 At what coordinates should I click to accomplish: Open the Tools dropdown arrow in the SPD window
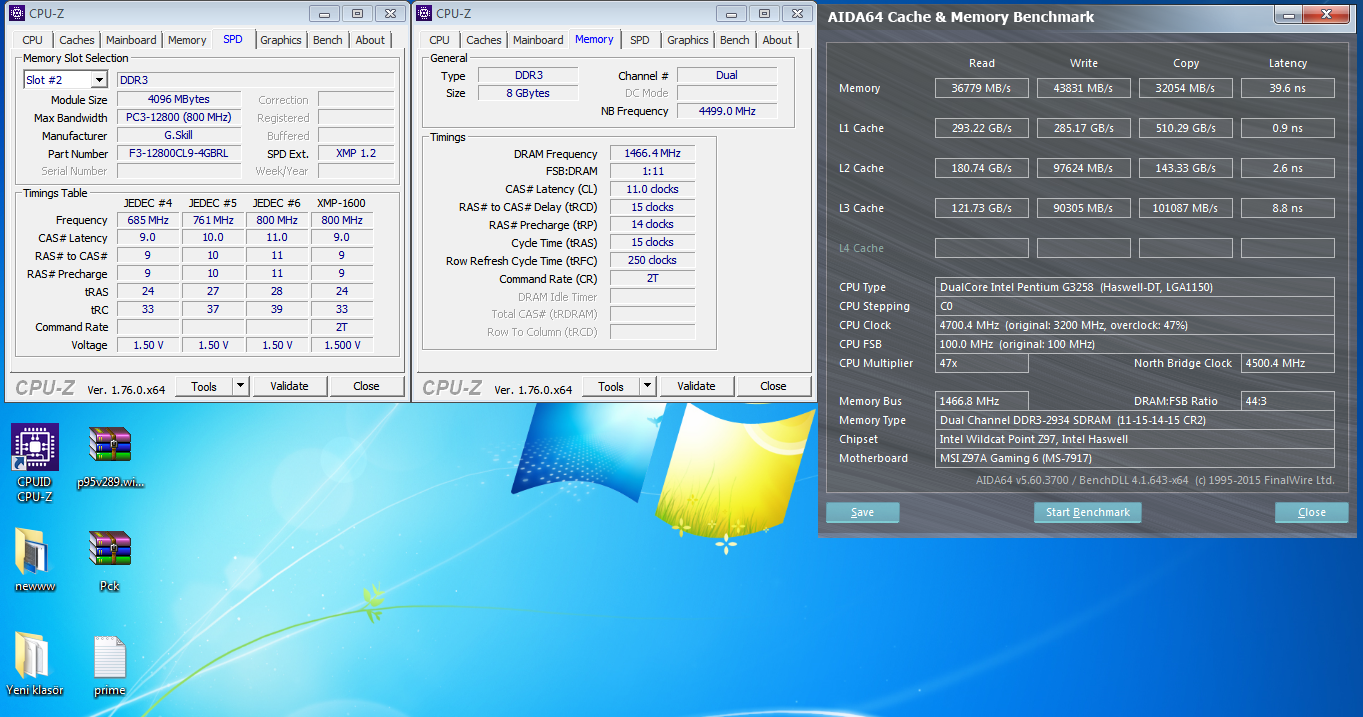240,386
